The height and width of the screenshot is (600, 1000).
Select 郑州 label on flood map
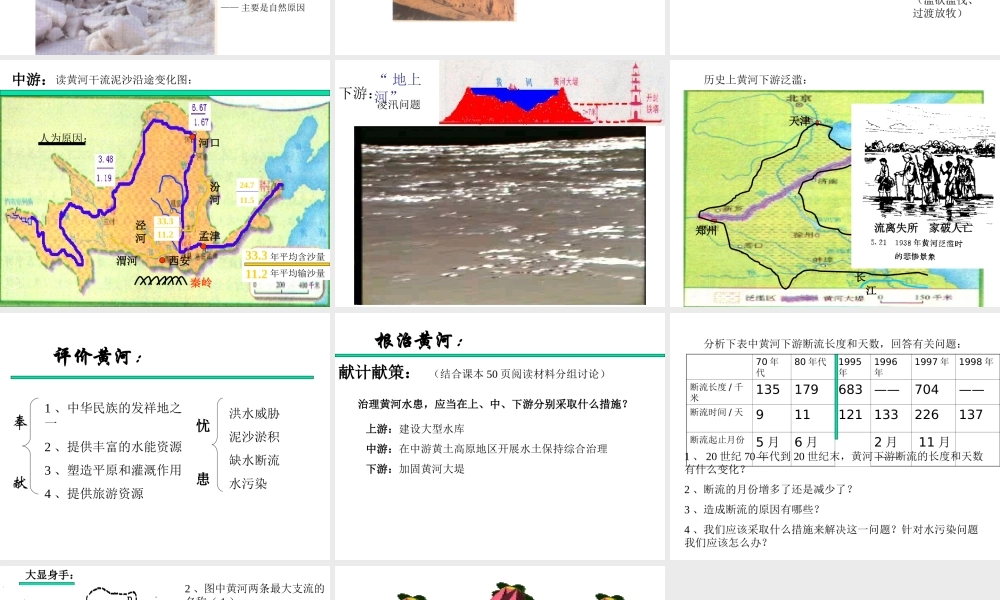(x=707, y=231)
